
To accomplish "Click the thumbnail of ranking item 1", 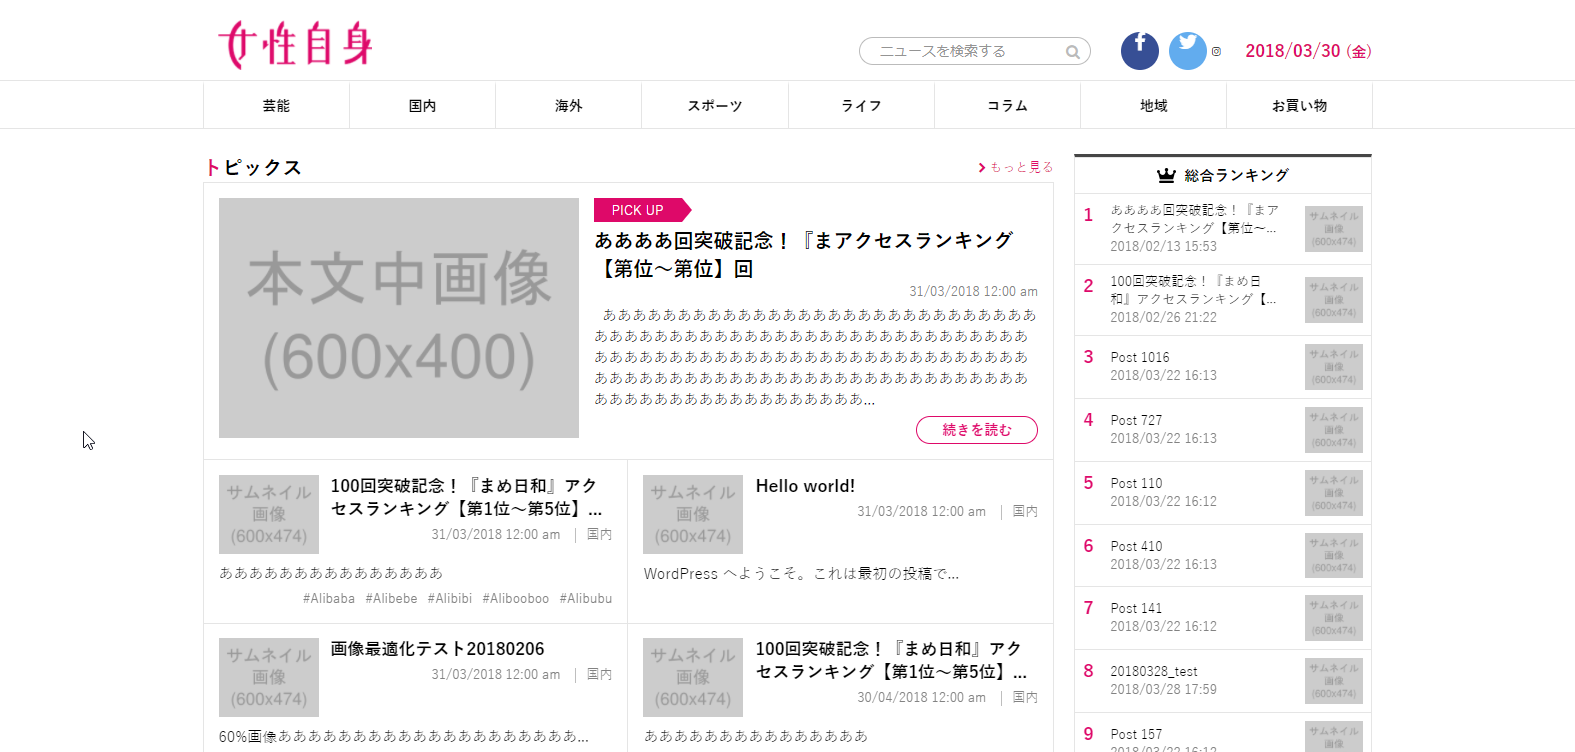I will tap(1334, 229).
